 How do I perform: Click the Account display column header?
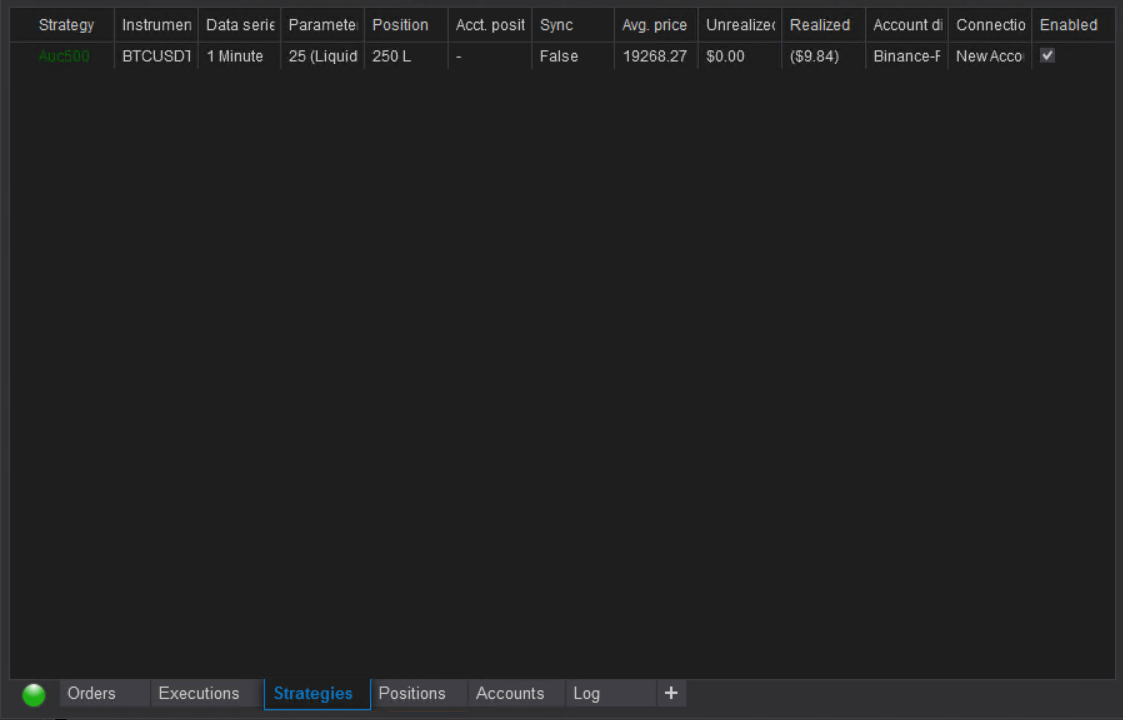coord(907,25)
